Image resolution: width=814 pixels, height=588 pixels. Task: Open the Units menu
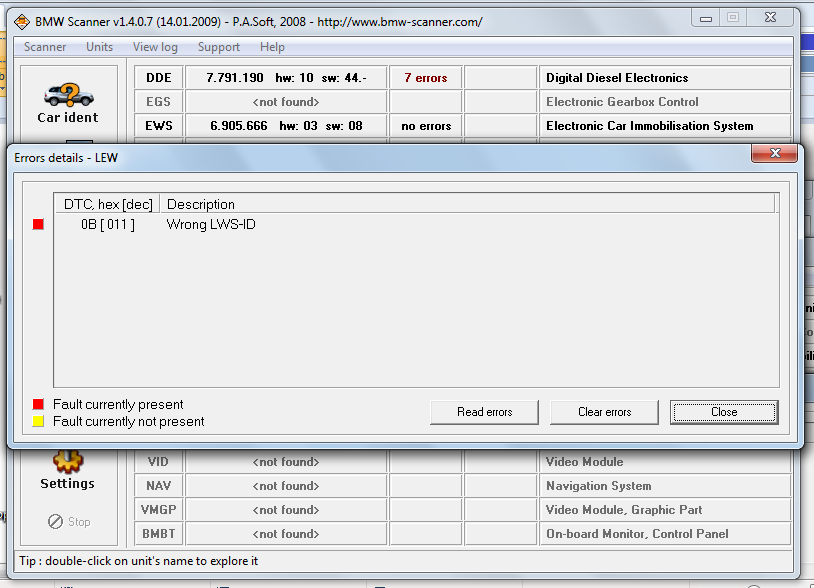point(99,47)
